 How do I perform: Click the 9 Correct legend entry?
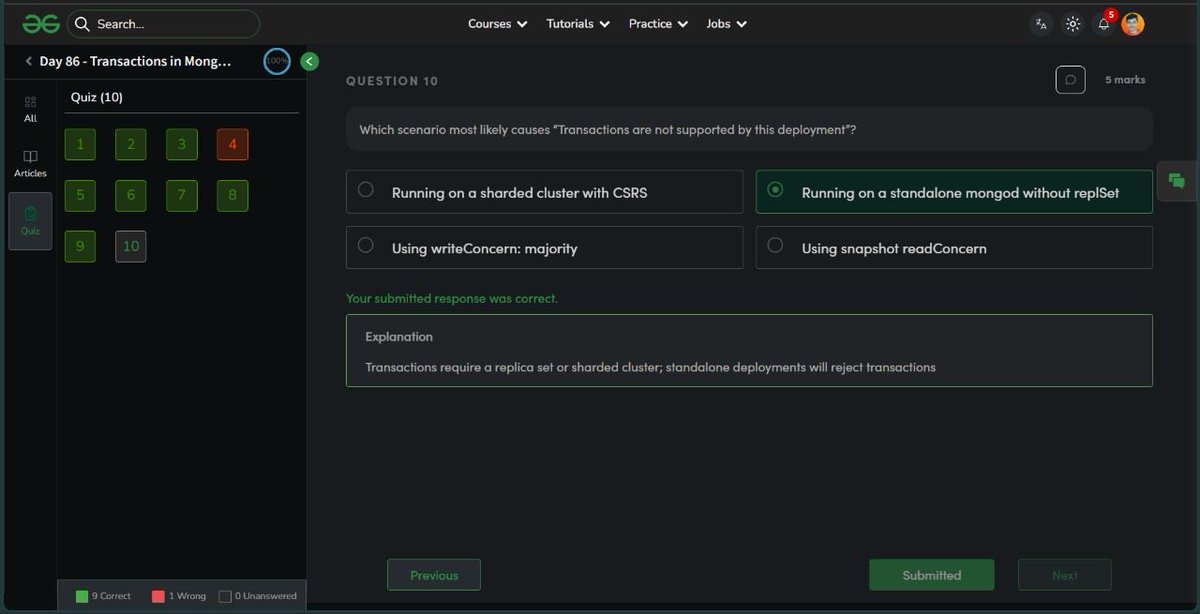coord(103,596)
